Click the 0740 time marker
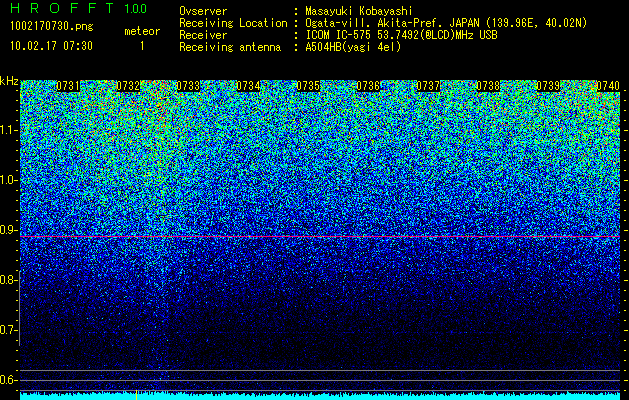The width and height of the screenshot is (629, 400). 608,86
